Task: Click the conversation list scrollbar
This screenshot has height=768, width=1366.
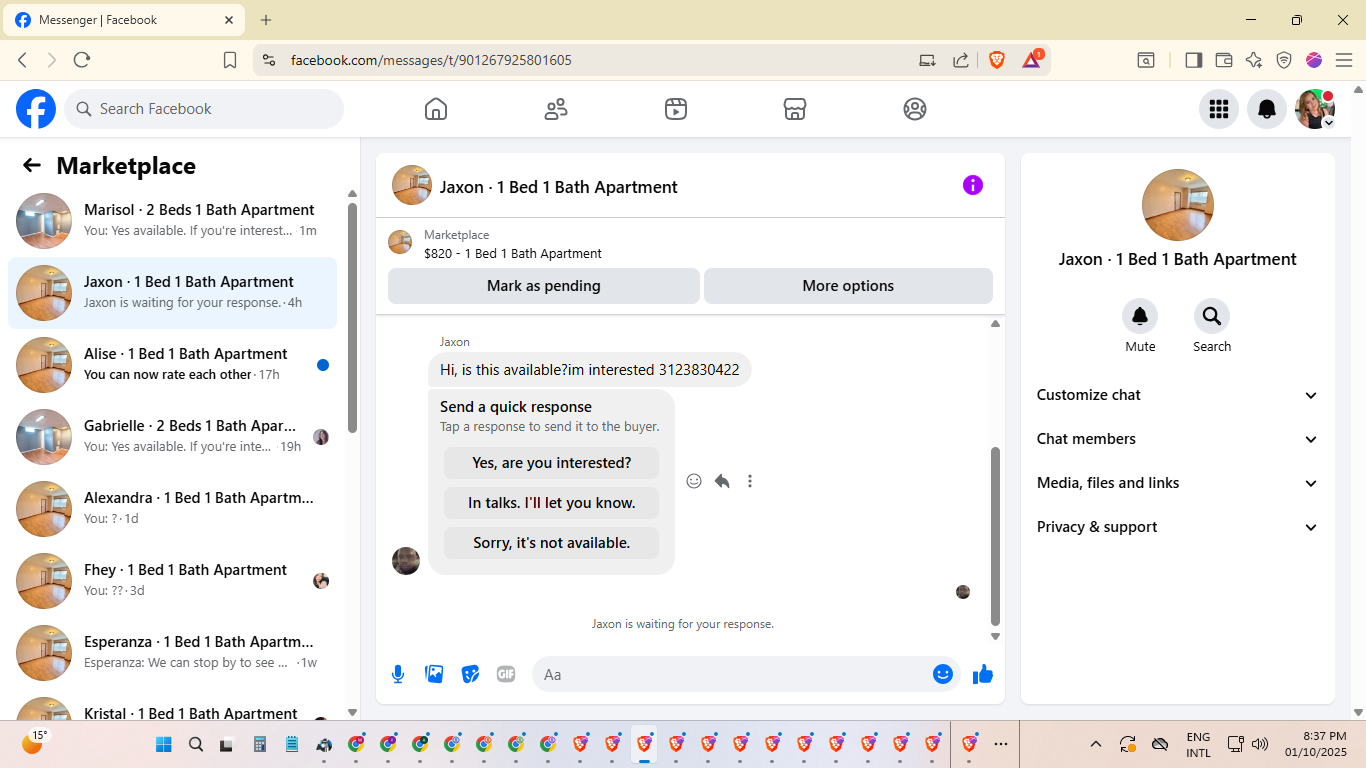Action: pyautogui.click(x=352, y=317)
